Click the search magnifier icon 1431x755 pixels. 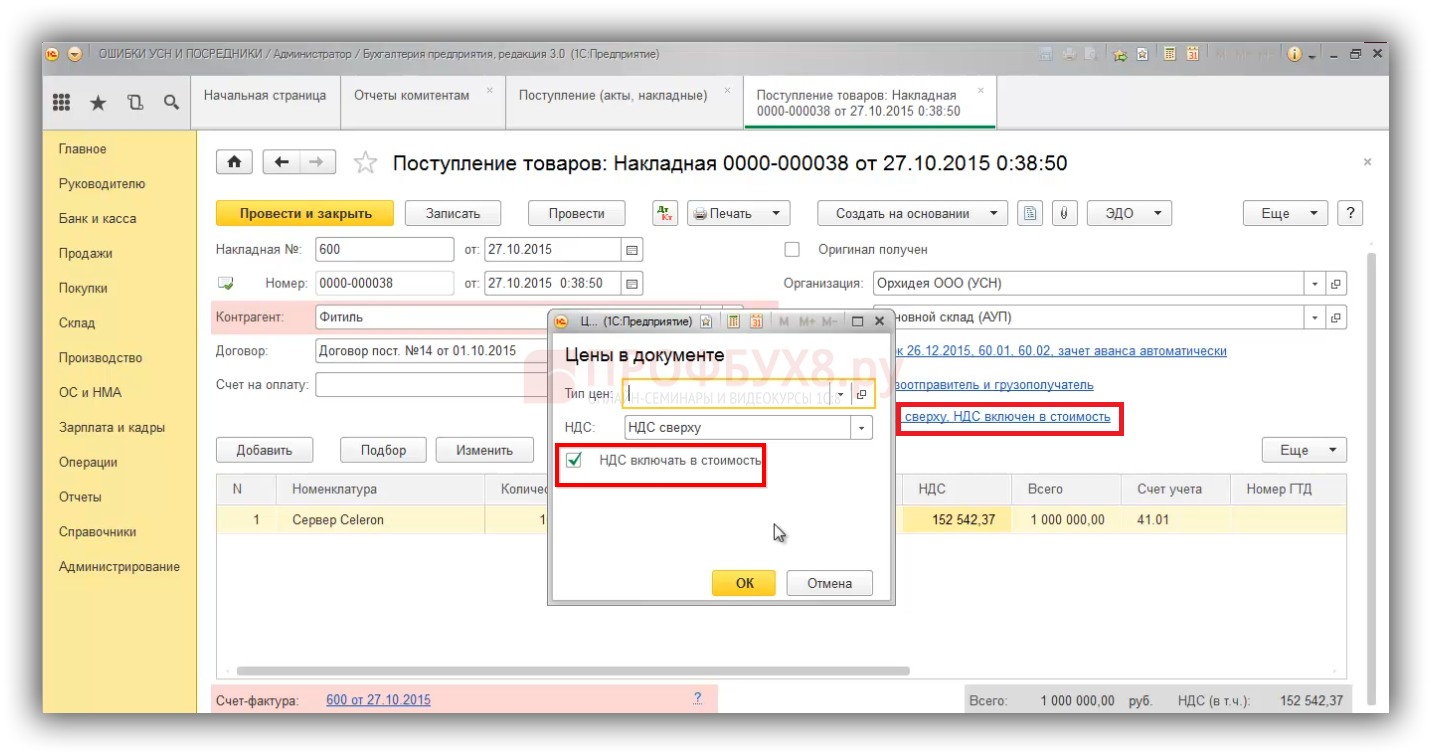point(171,102)
